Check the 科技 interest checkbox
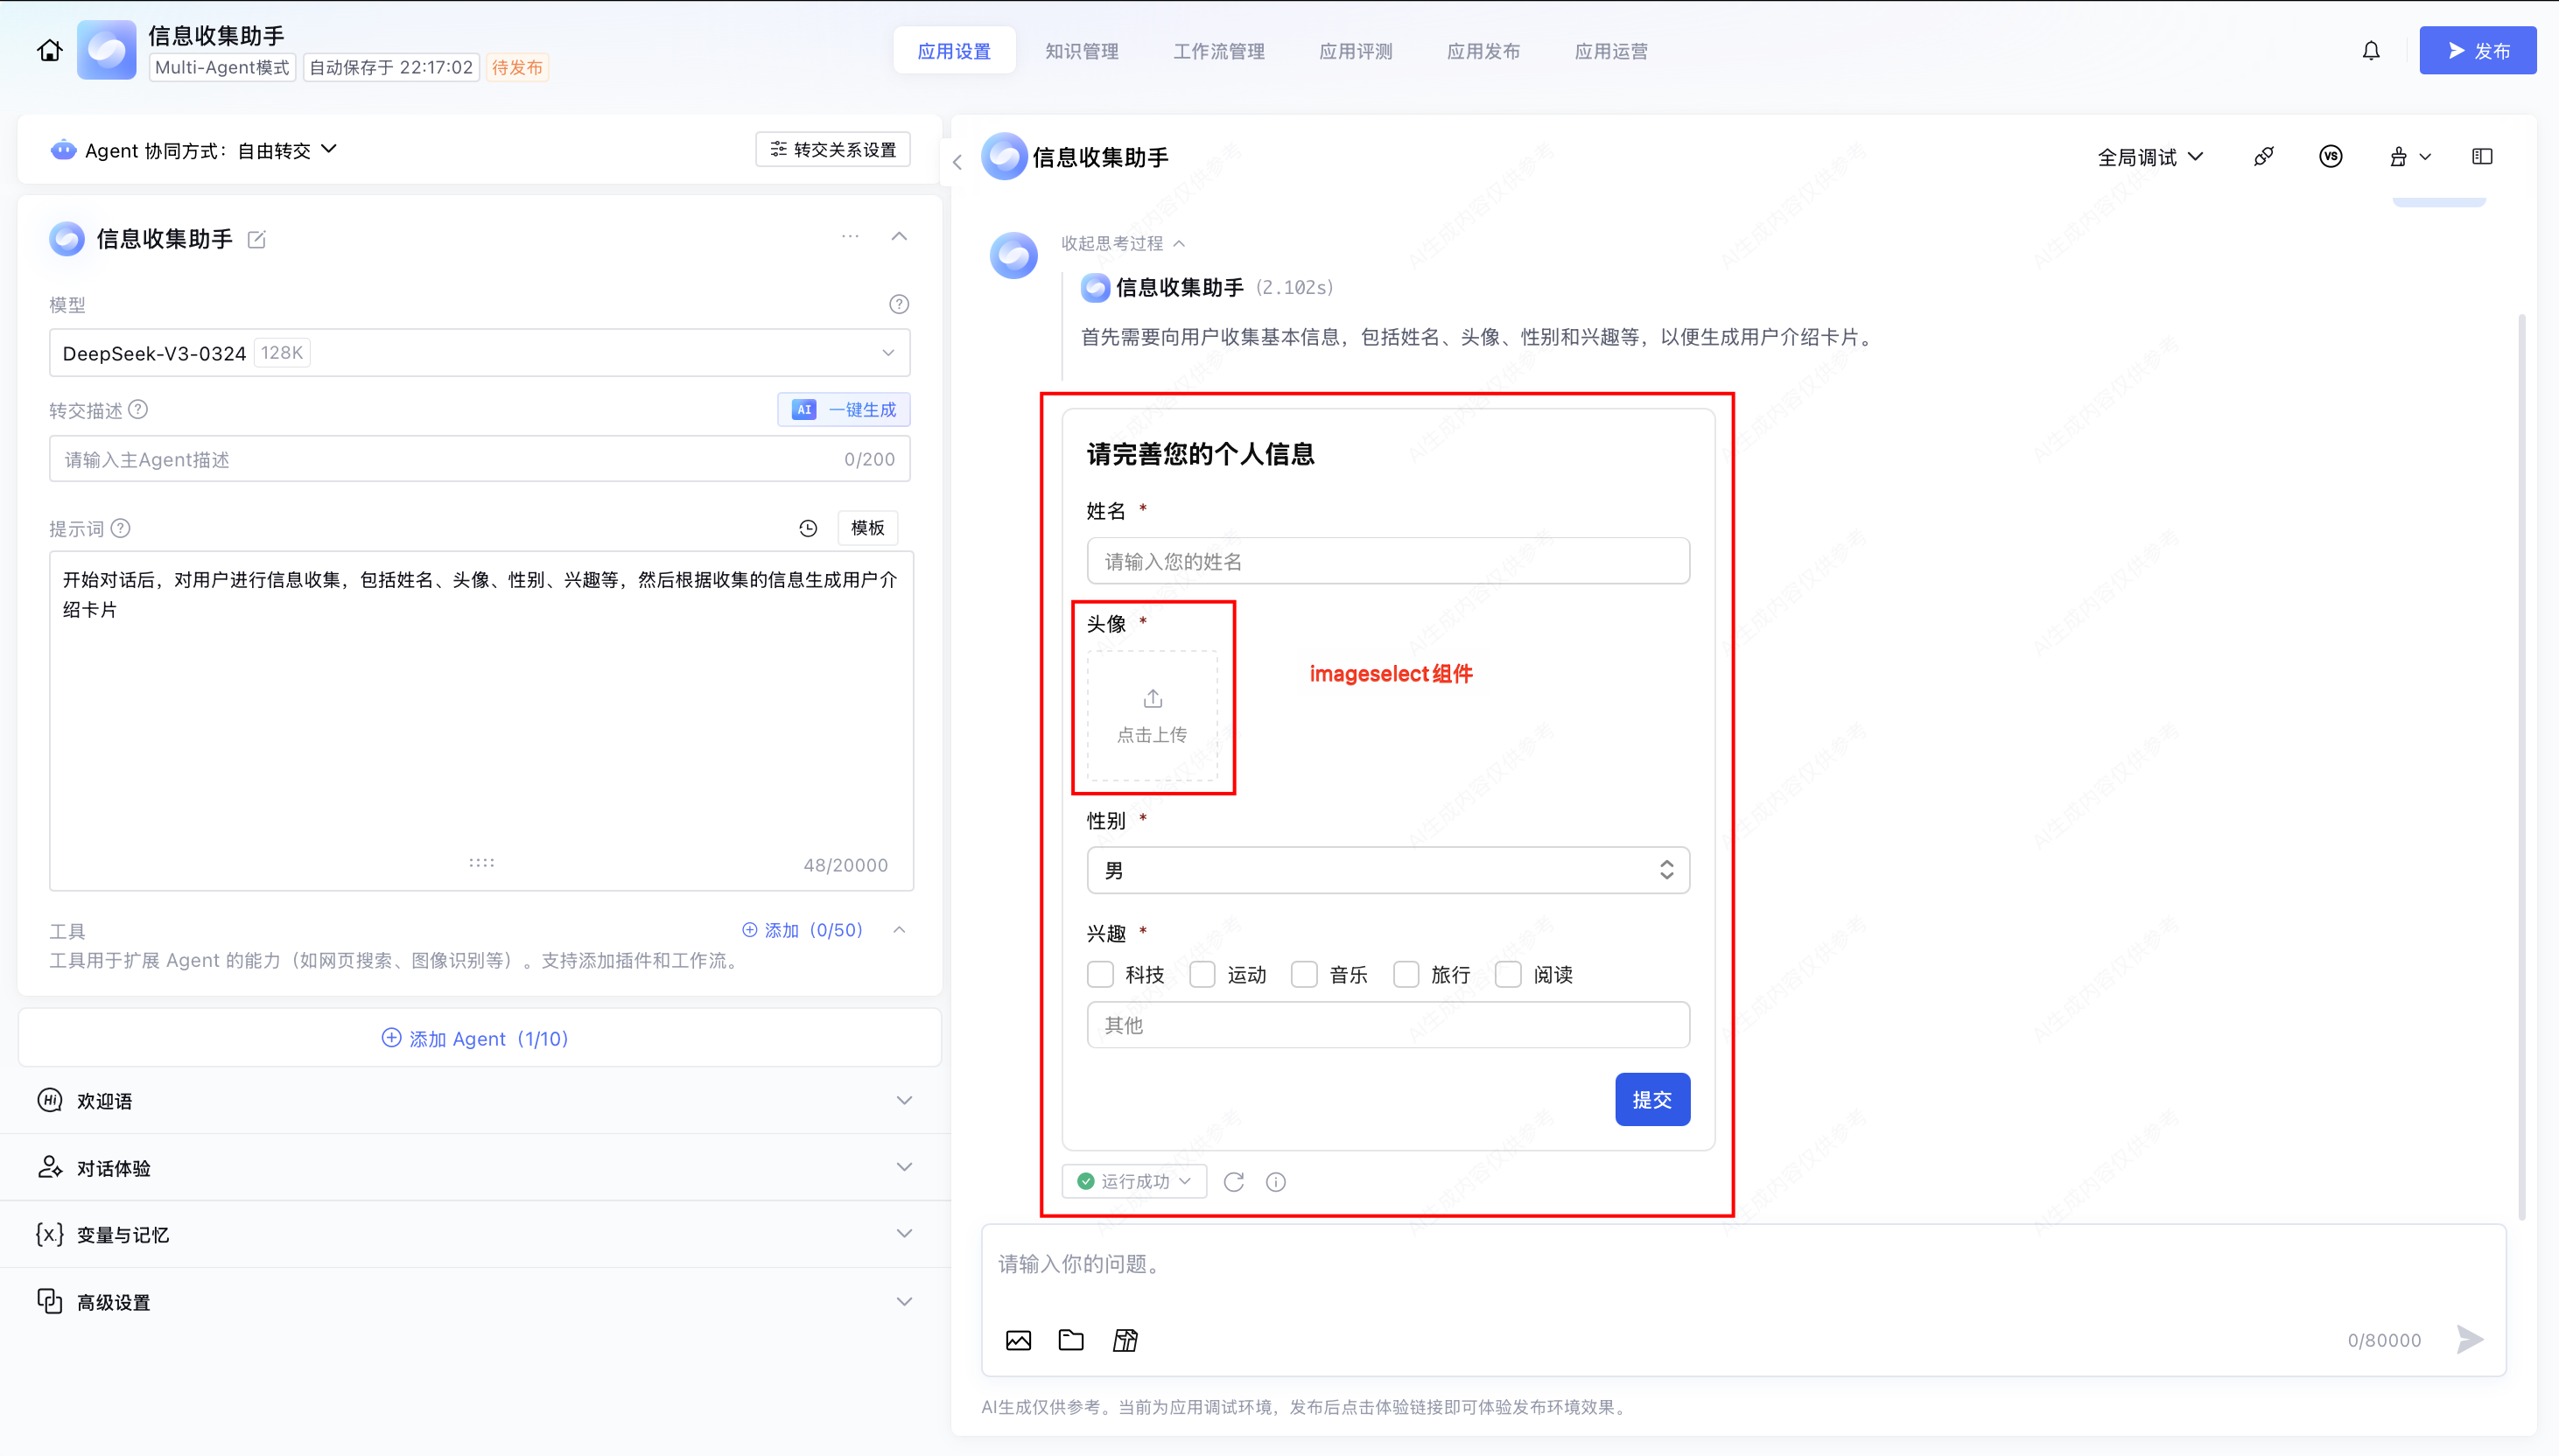 [1100, 975]
